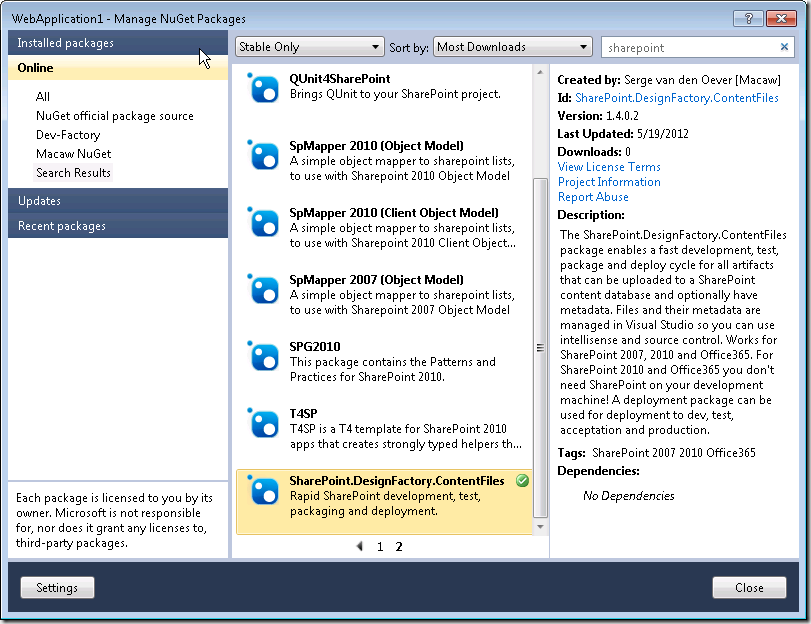Select the Online section header
The width and height of the screenshot is (811, 624).
(x=118, y=68)
